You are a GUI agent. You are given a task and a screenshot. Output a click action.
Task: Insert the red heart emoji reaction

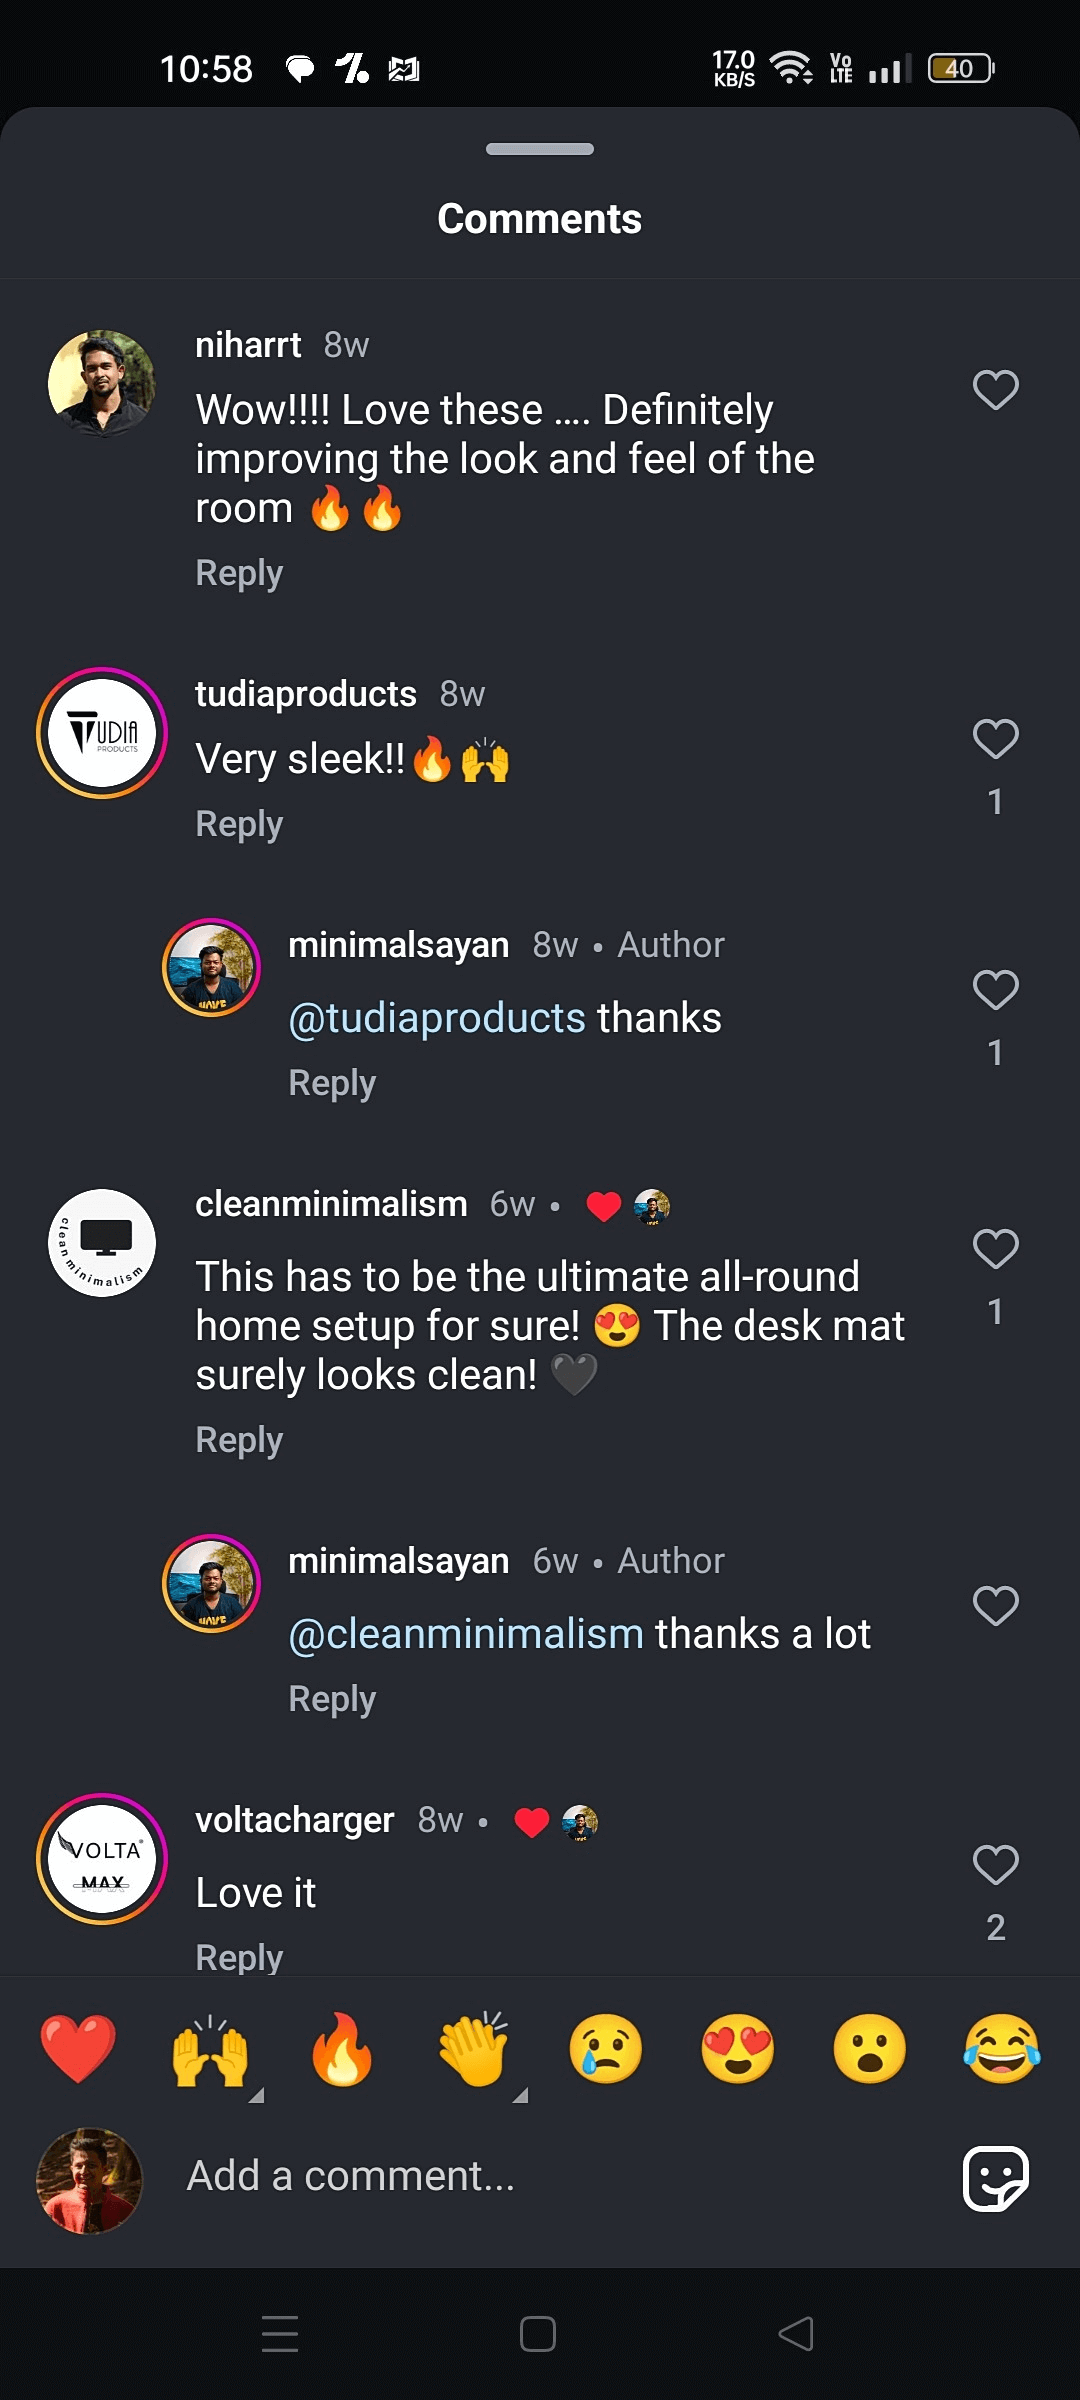(x=77, y=2049)
